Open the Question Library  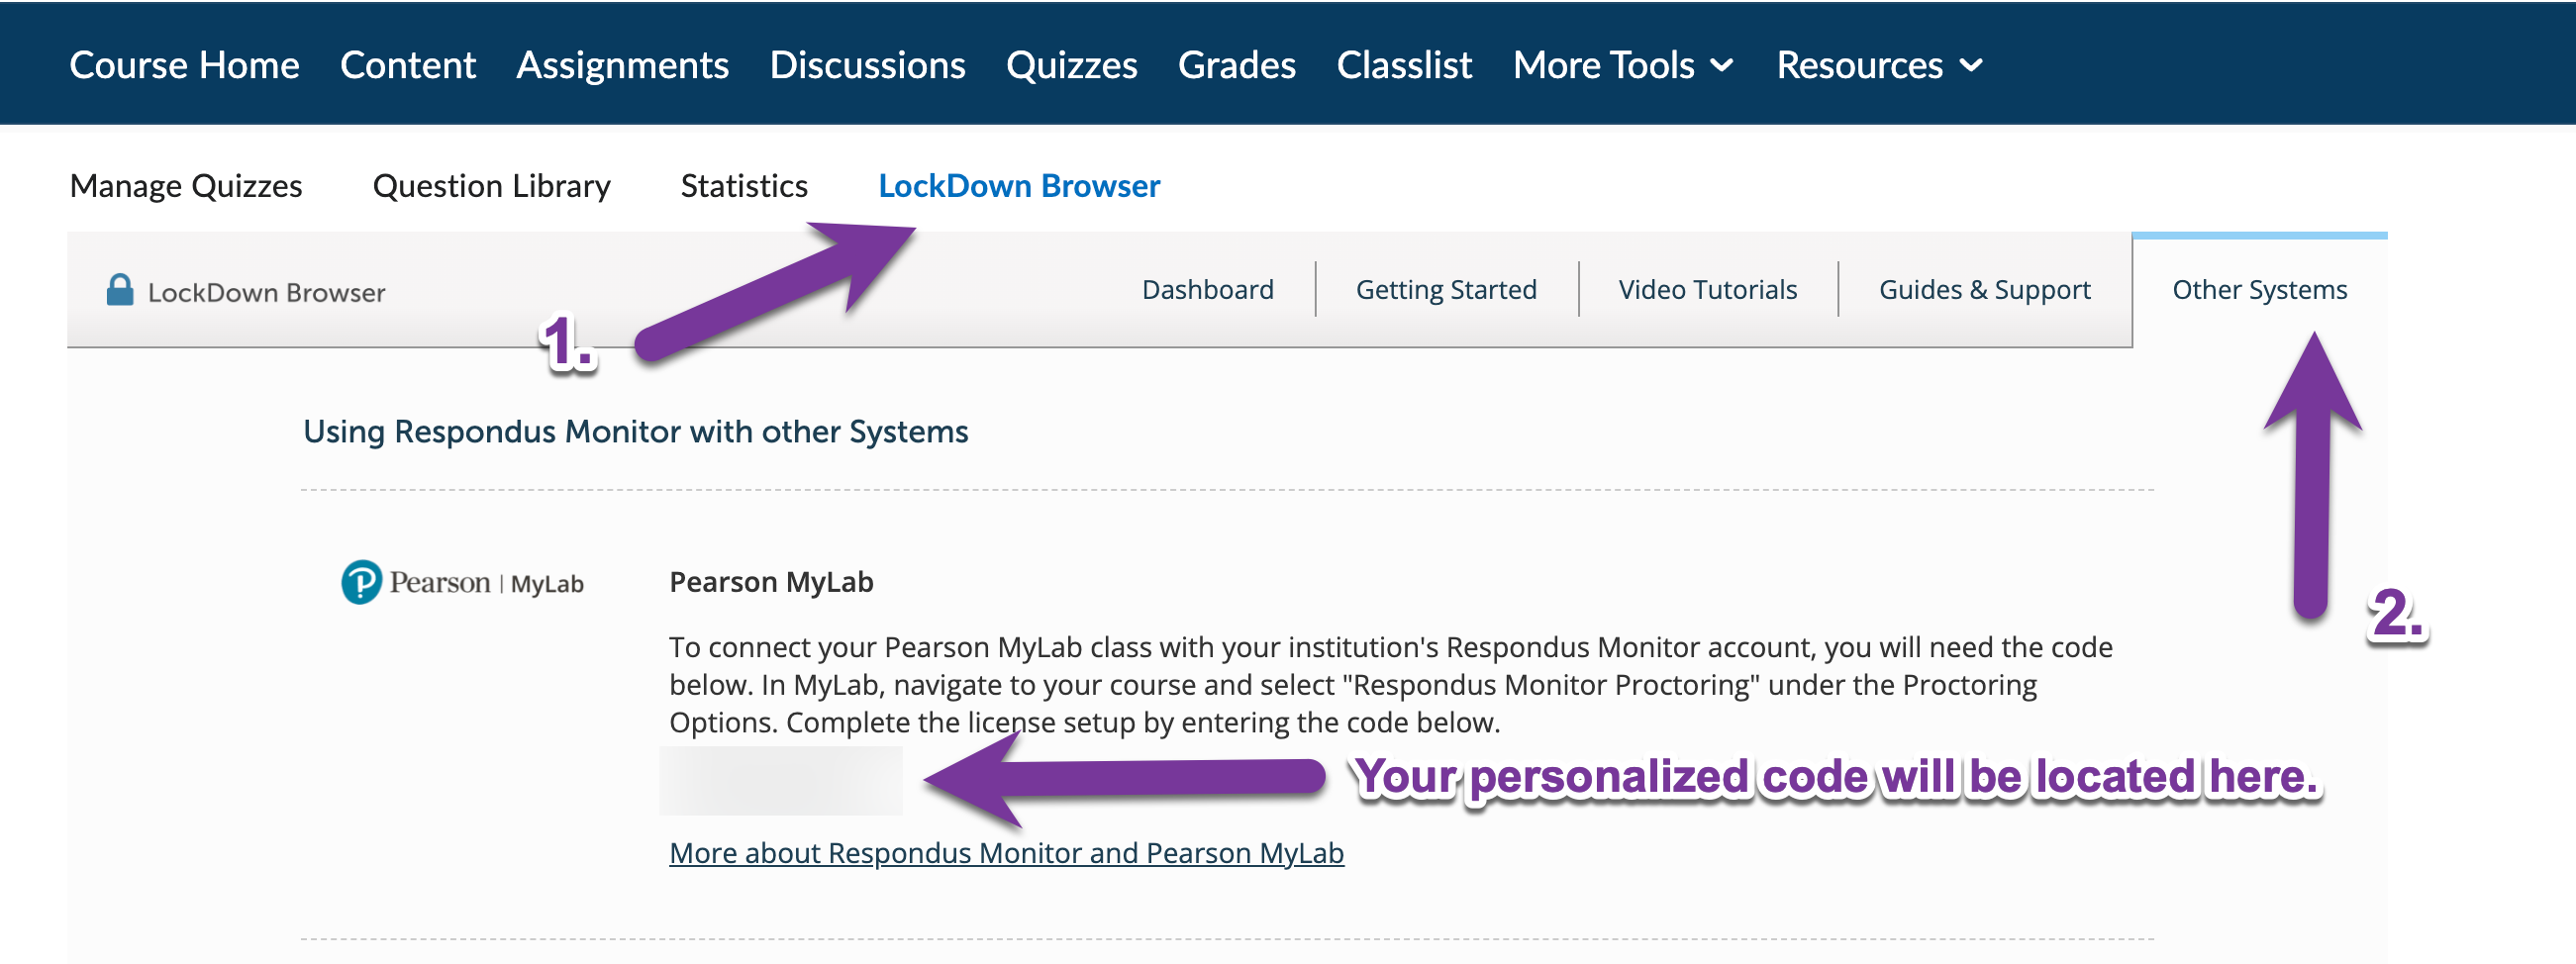coord(491,185)
